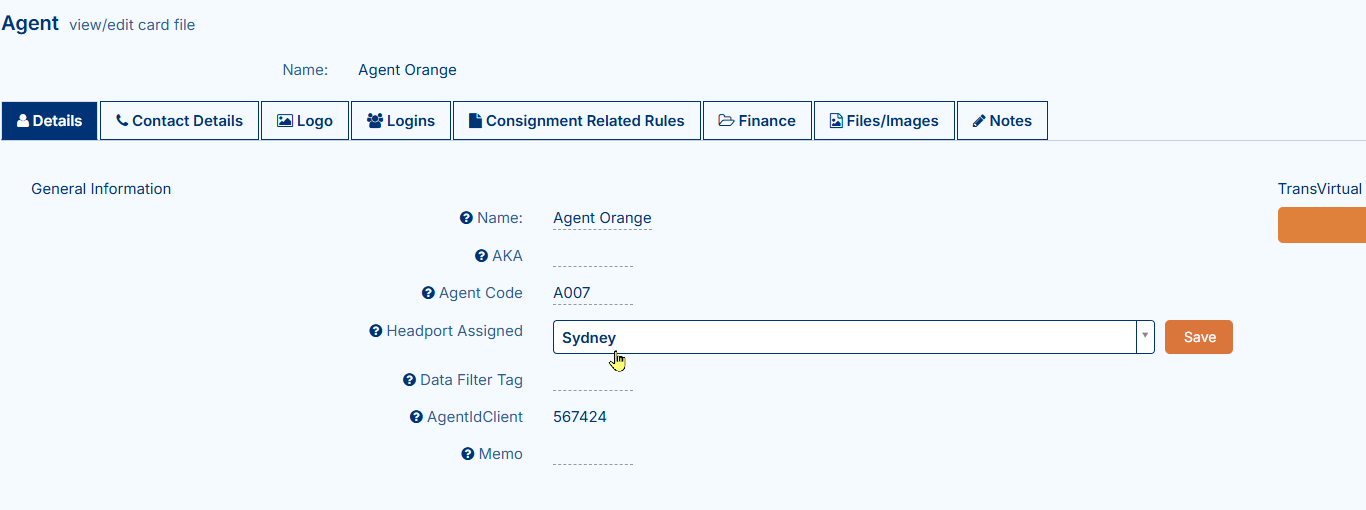
Task: Click help icon beside the Name field
Action: pos(466,218)
